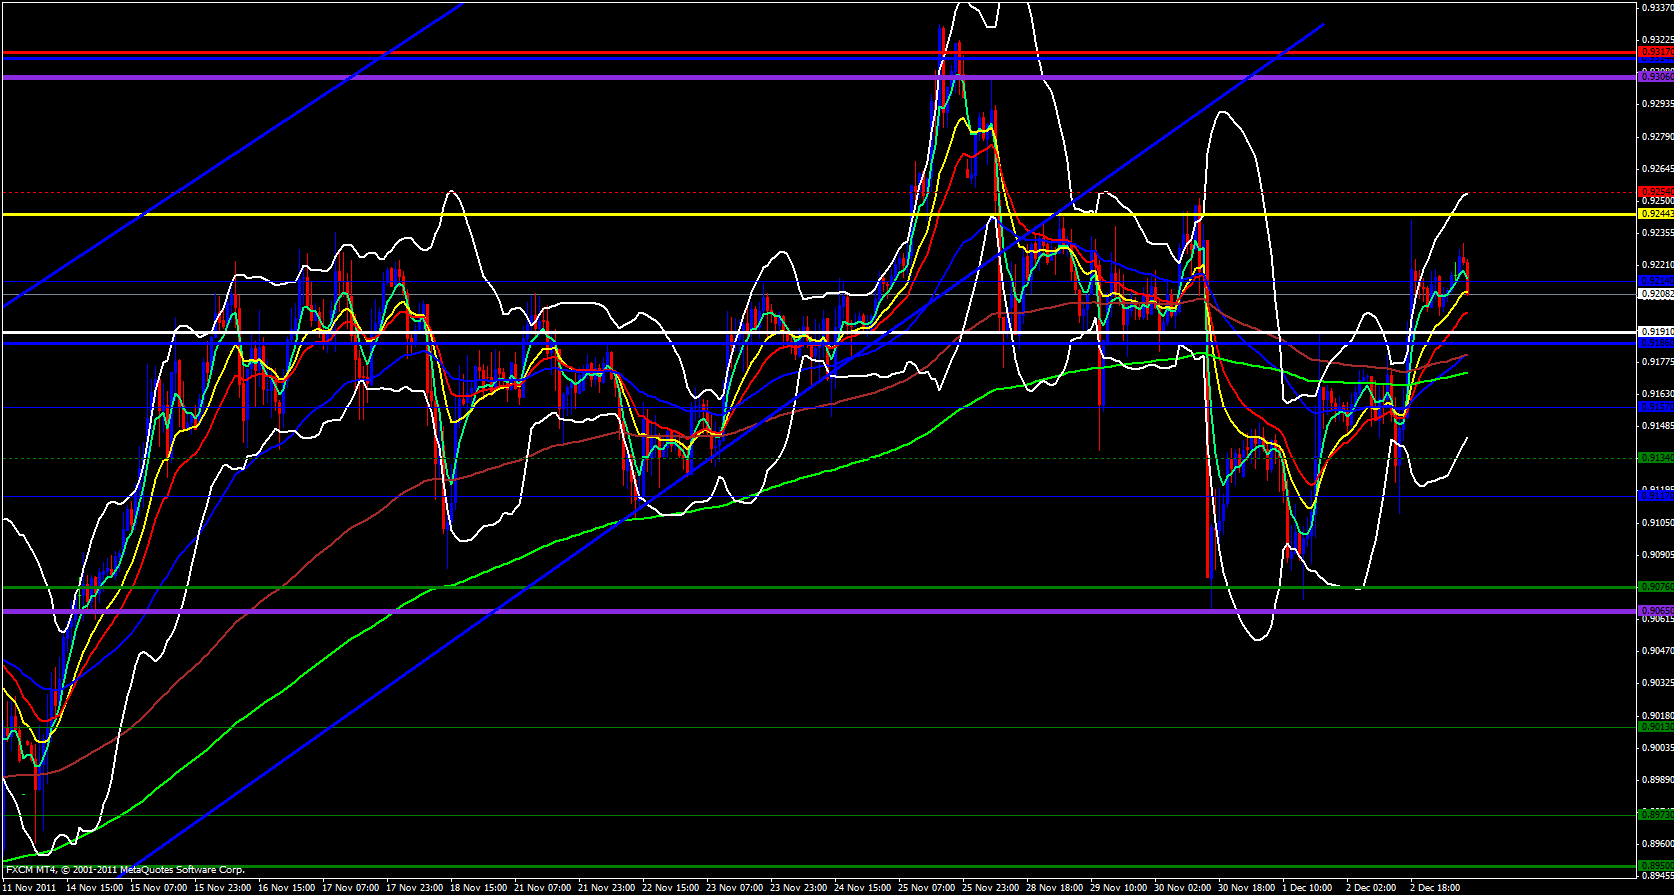Select the blue 0.9117 price label
1674x895 pixels.
click(x=1655, y=496)
